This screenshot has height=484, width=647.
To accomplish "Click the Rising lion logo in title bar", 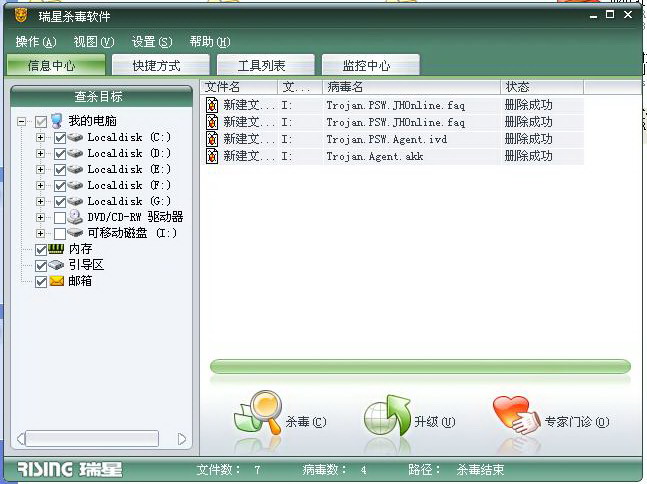I will pos(21,16).
